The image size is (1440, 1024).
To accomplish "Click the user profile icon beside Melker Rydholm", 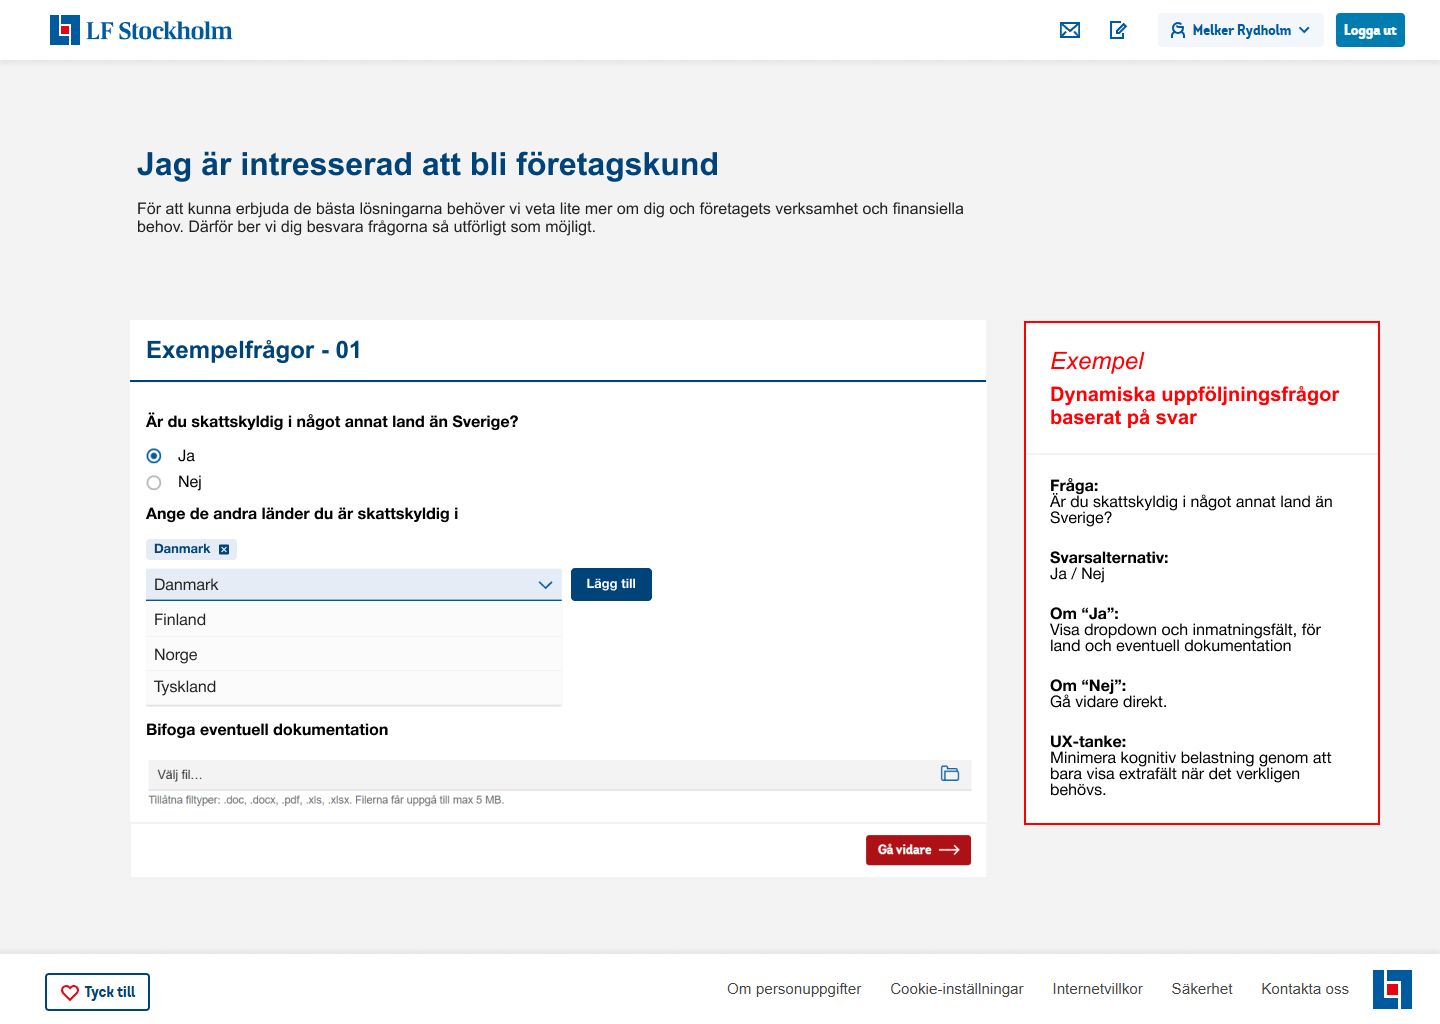I will [1178, 30].
